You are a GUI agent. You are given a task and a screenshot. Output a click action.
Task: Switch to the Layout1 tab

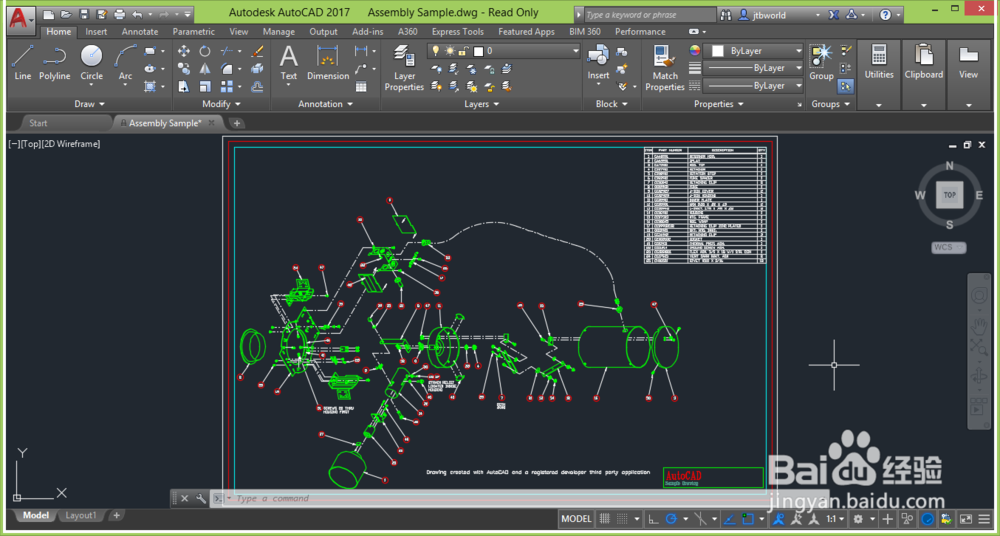[x=81, y=516]
